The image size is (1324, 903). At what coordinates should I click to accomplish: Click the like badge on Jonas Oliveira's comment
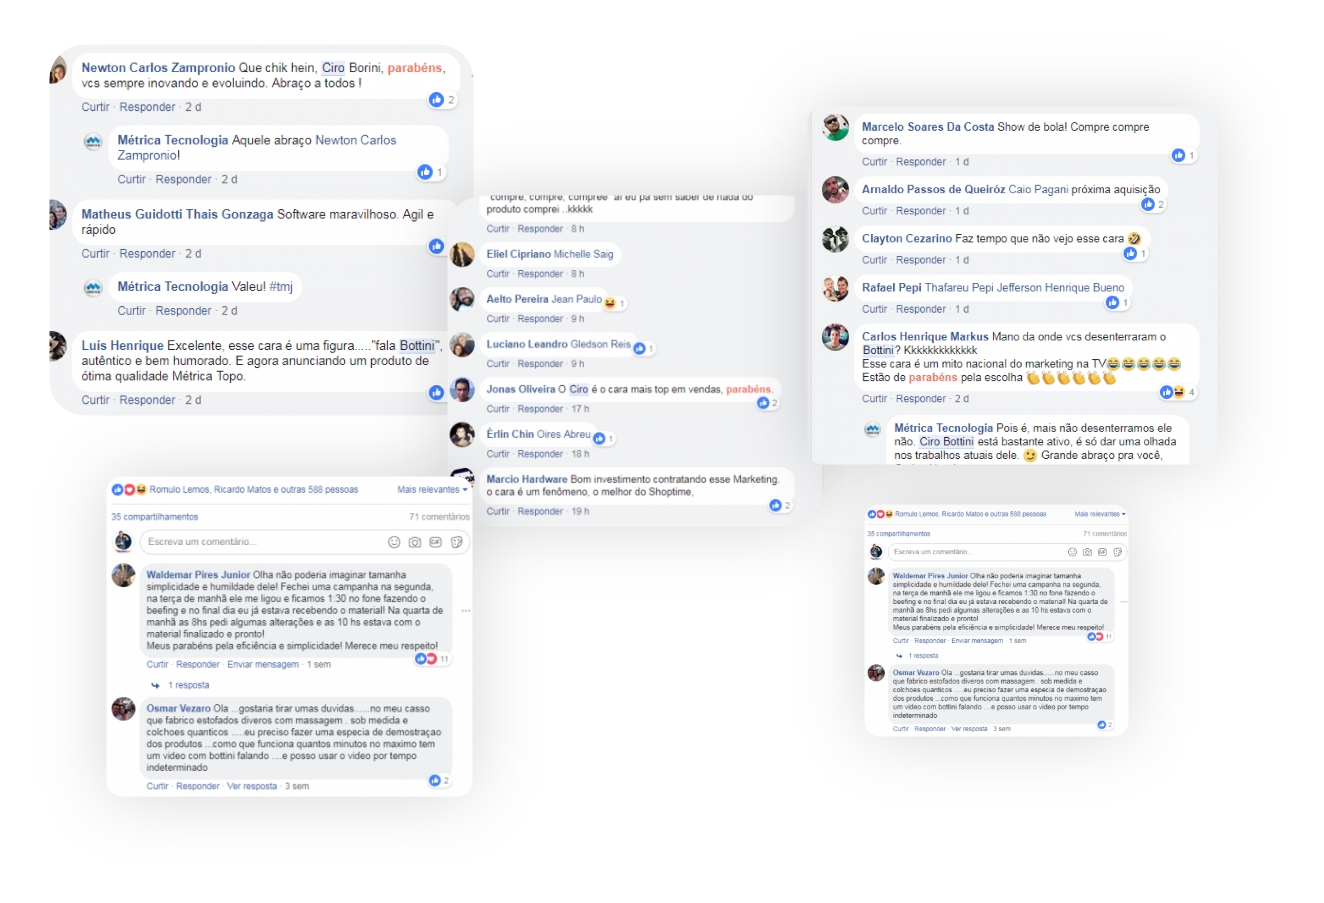768,403
